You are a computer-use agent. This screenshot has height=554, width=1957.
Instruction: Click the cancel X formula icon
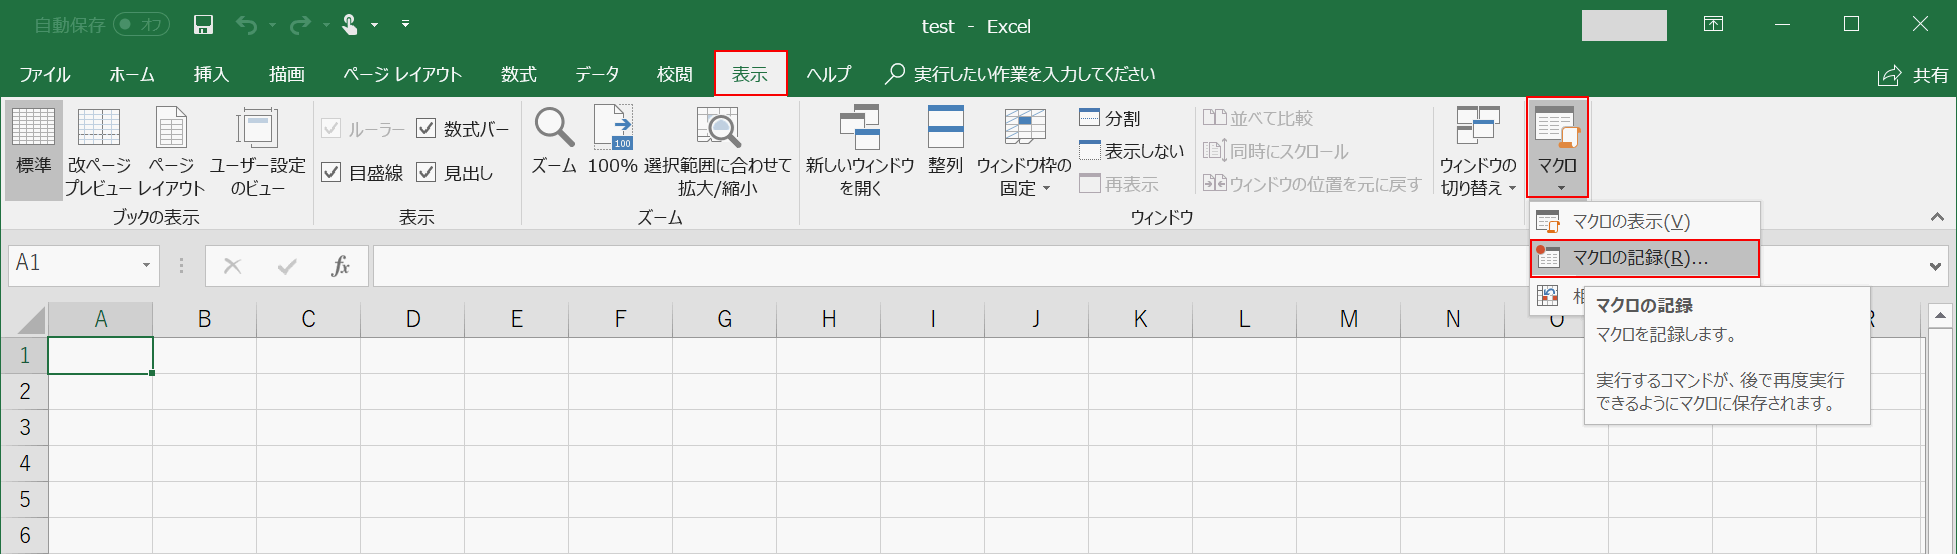tap(232, 266)
